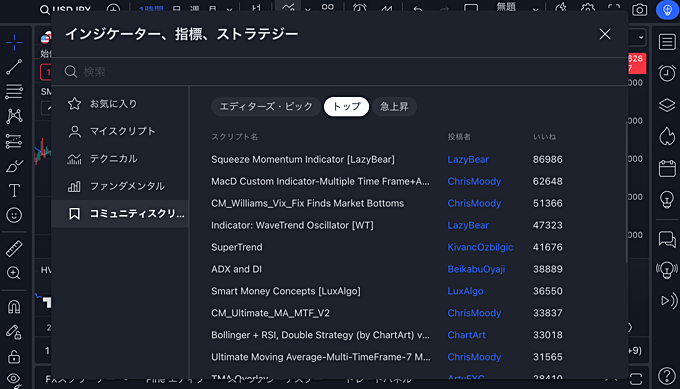Open LazyBear author link on Squeeze Momentum row
This screenshot has height=389, width=680.
click(468, 160)
